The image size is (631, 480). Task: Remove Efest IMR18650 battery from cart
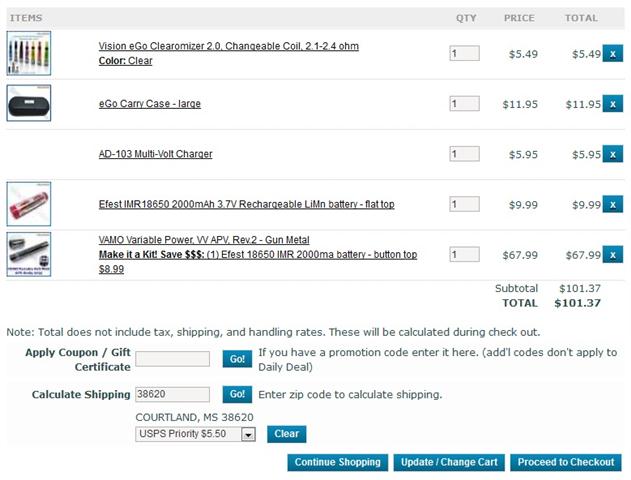tap(612, 204)
